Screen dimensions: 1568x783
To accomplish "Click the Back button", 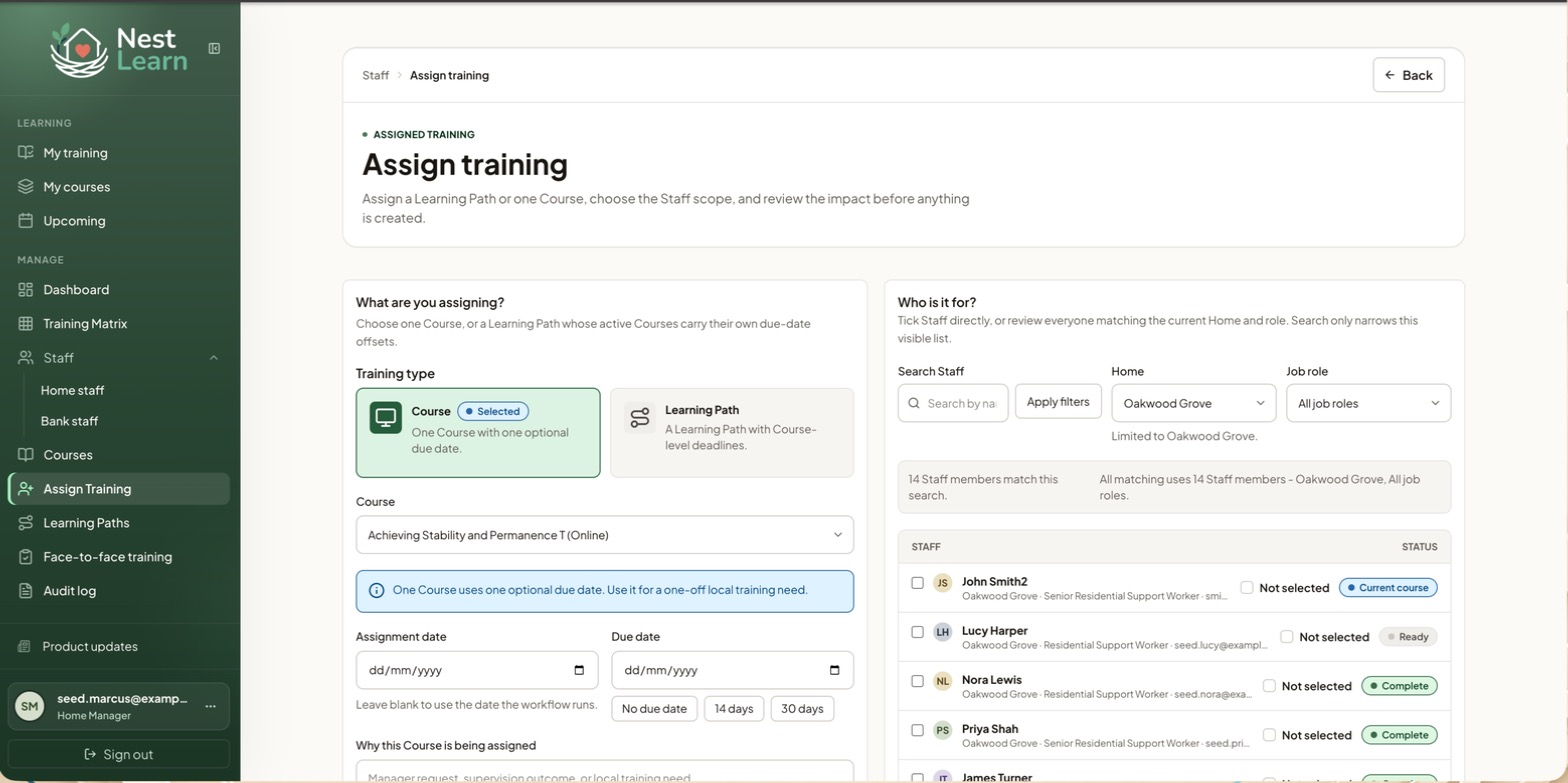I will (x=1408, y=75).
